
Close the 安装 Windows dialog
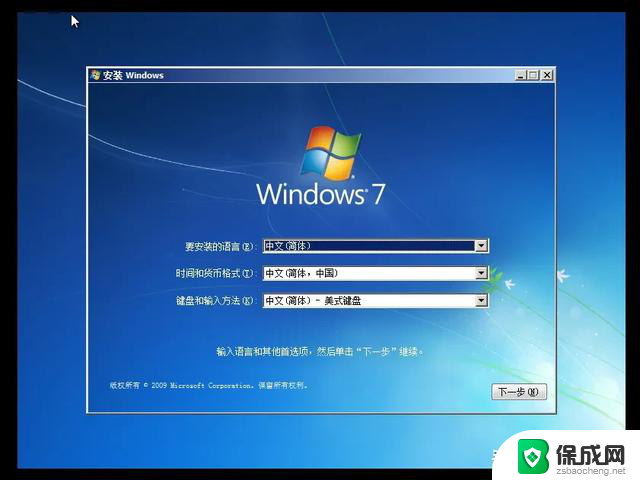point(547,75)
